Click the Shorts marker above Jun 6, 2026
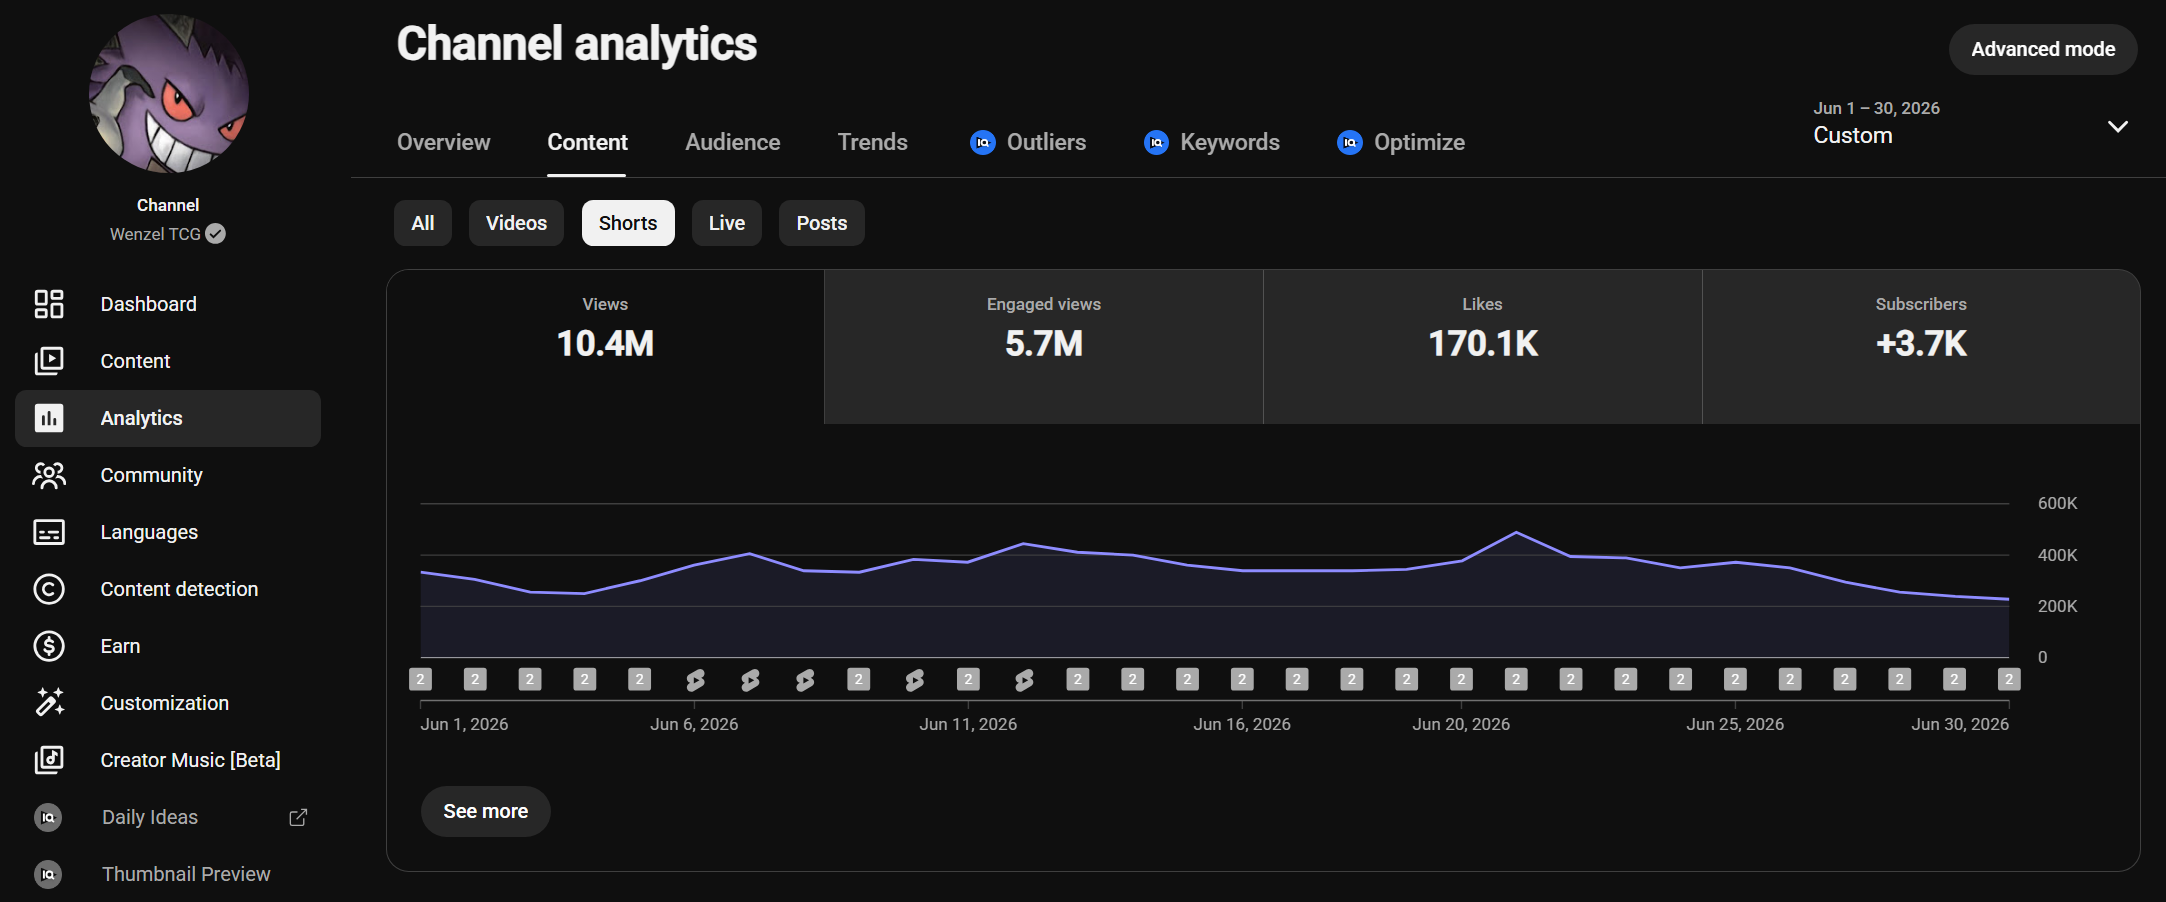 [x=695, y=681]
